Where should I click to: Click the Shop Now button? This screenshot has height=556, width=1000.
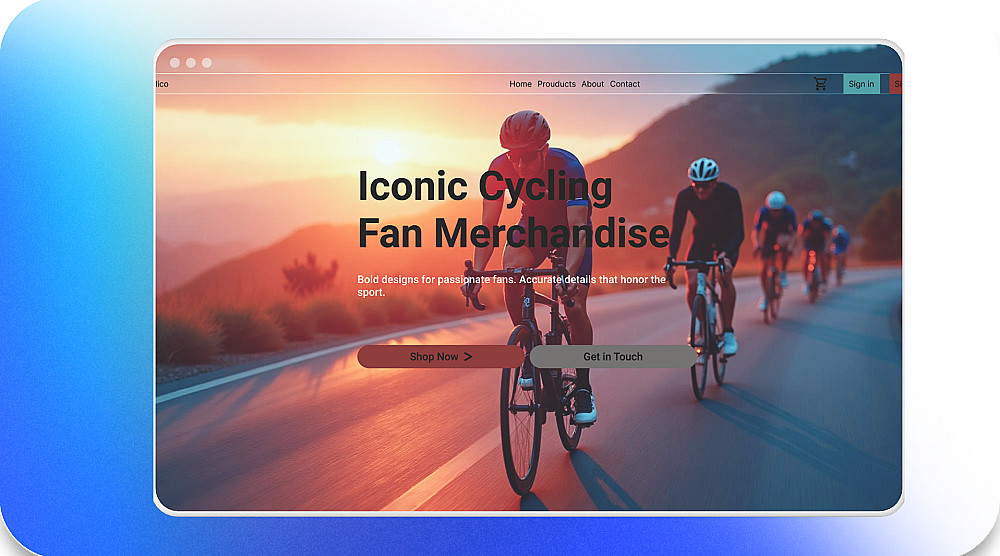click(x=441, y=356)
